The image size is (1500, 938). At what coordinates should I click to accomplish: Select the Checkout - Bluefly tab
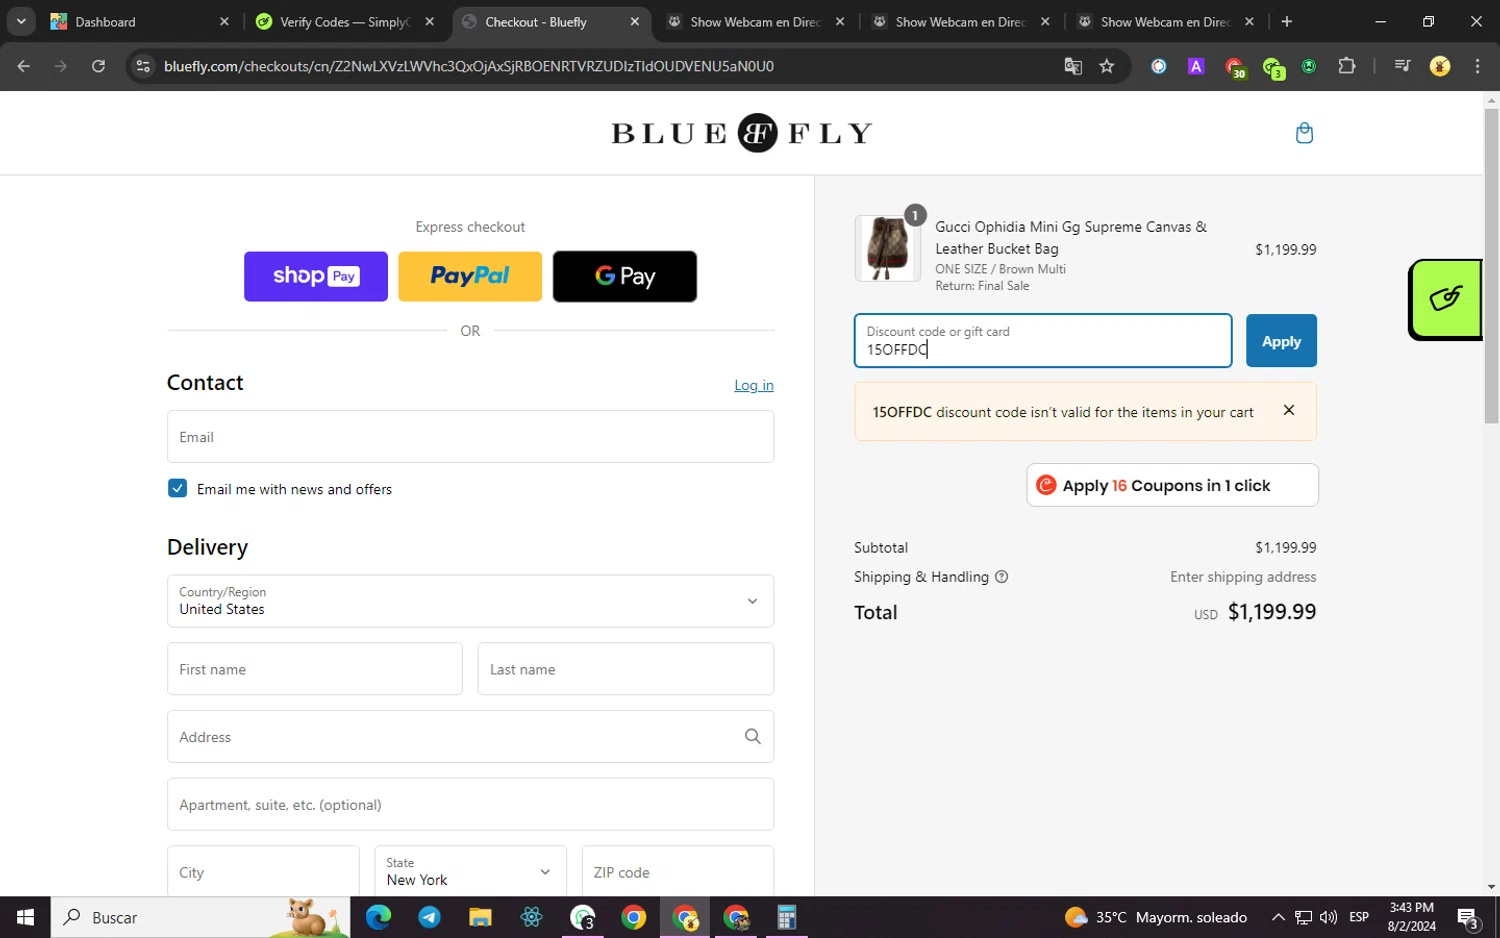550,21
